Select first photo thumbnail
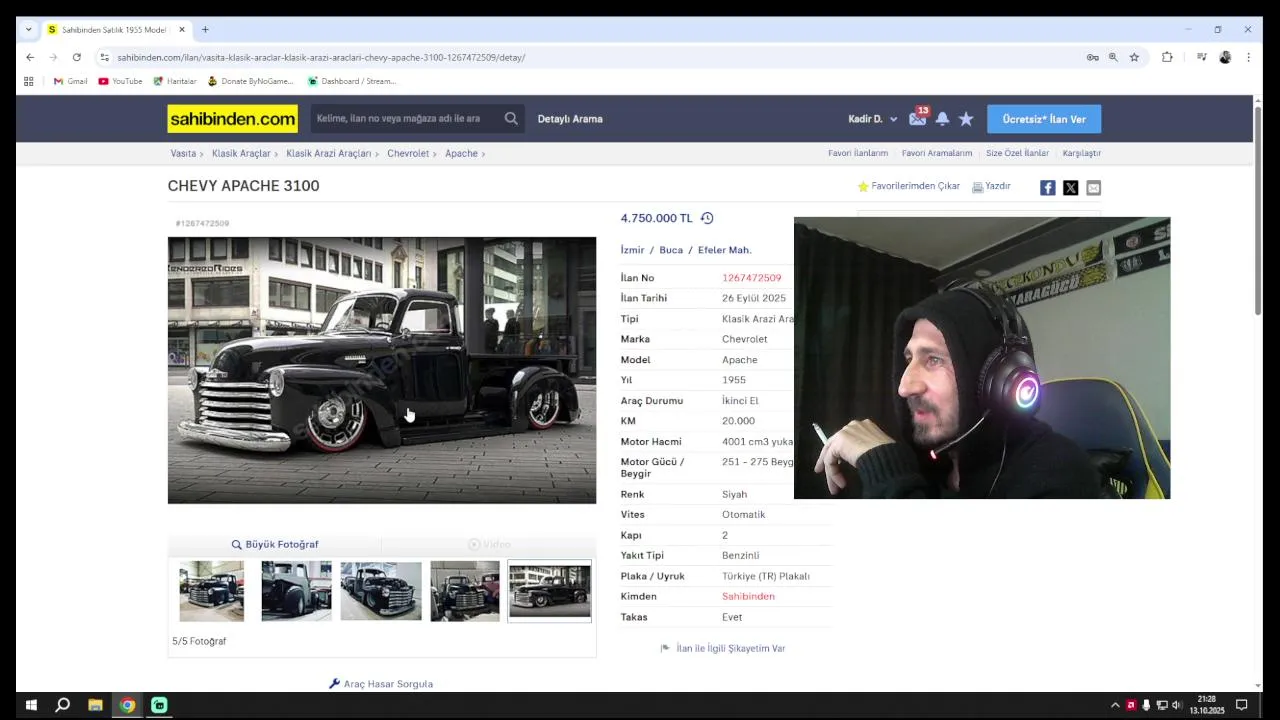Image resolution: width=1280 pixels, height=720 pixels. (x=211, y=591)
